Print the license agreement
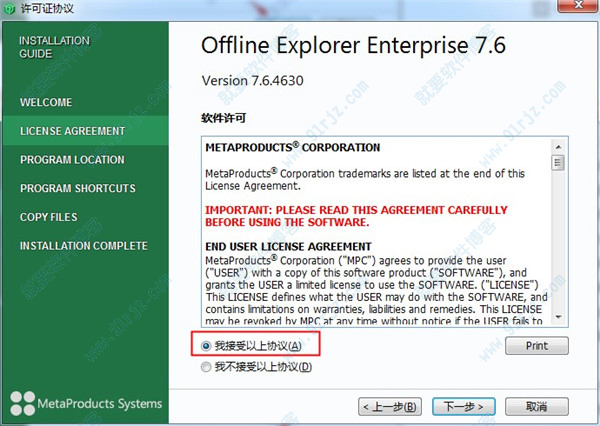The width and height of the screenshot is (600, 426). click(536, 346)
